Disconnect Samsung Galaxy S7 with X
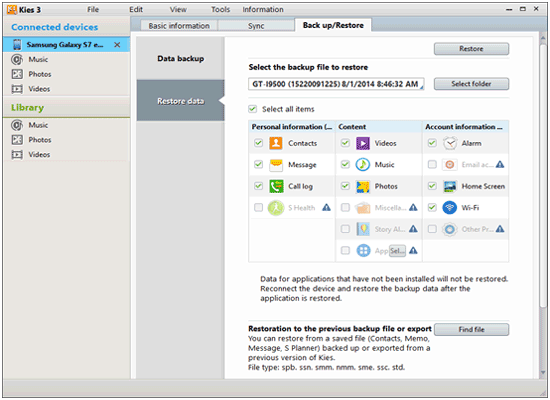Screen dimensions: 550x400 click(117, 45)
